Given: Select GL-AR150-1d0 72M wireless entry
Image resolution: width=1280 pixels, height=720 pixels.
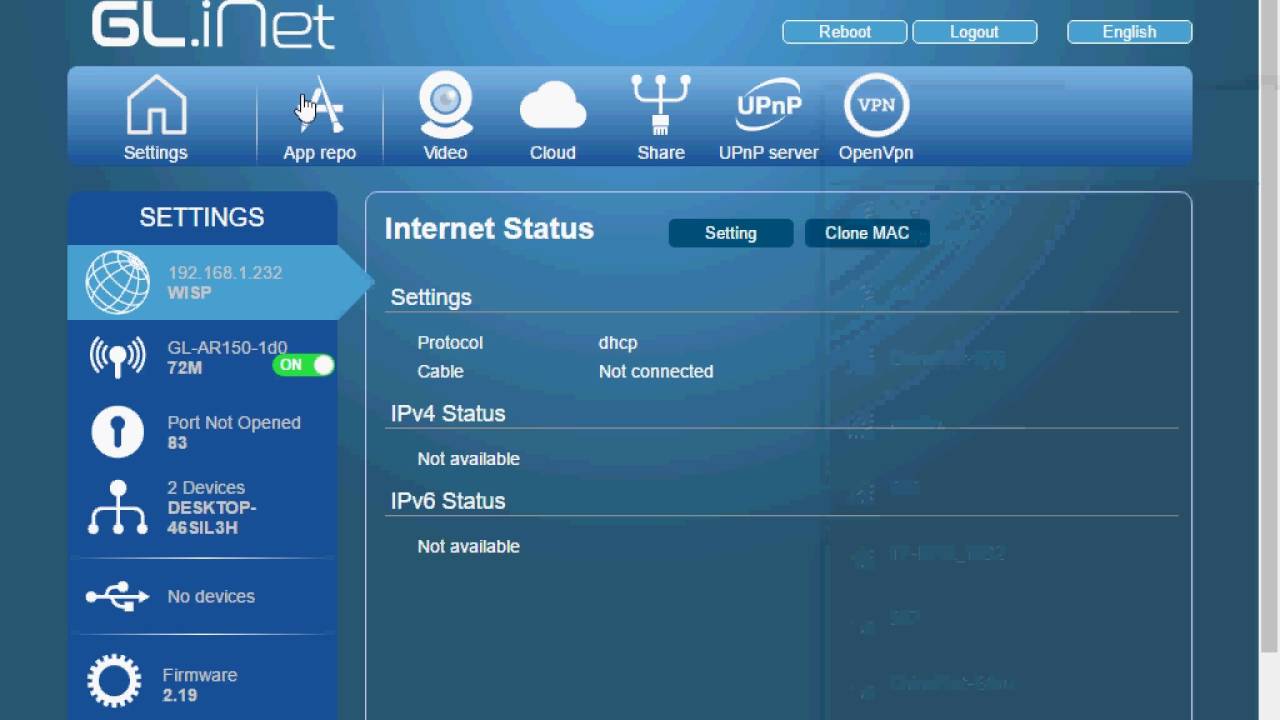Looking at the screenshot, I should tap(202, 357).
